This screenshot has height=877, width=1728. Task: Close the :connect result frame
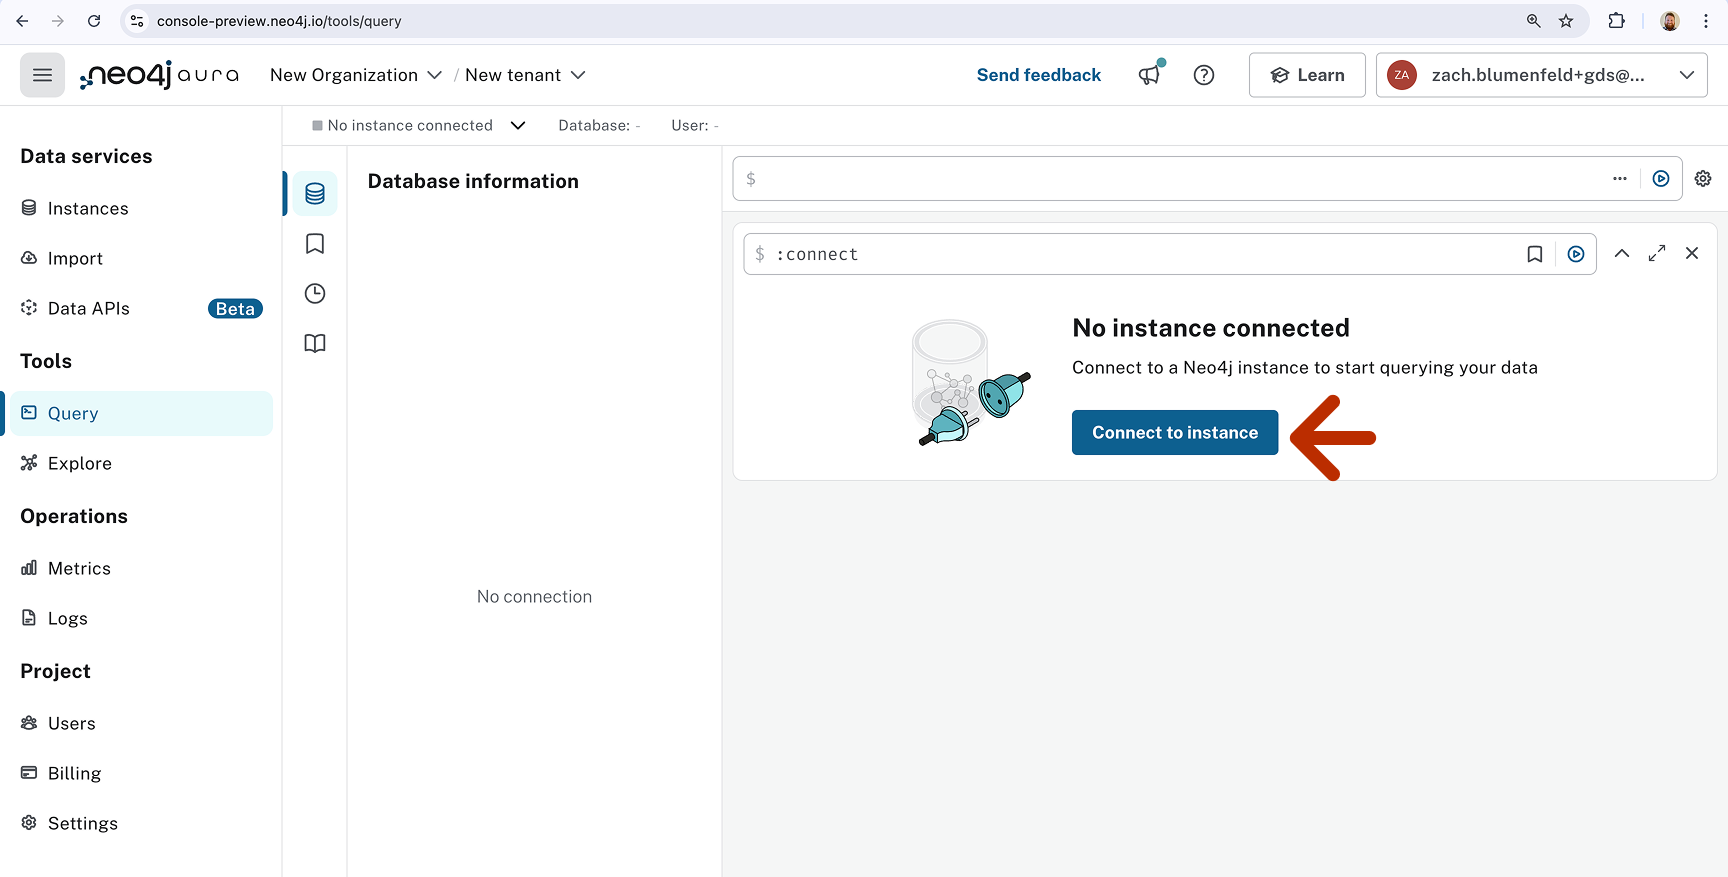click(1692, 254)
